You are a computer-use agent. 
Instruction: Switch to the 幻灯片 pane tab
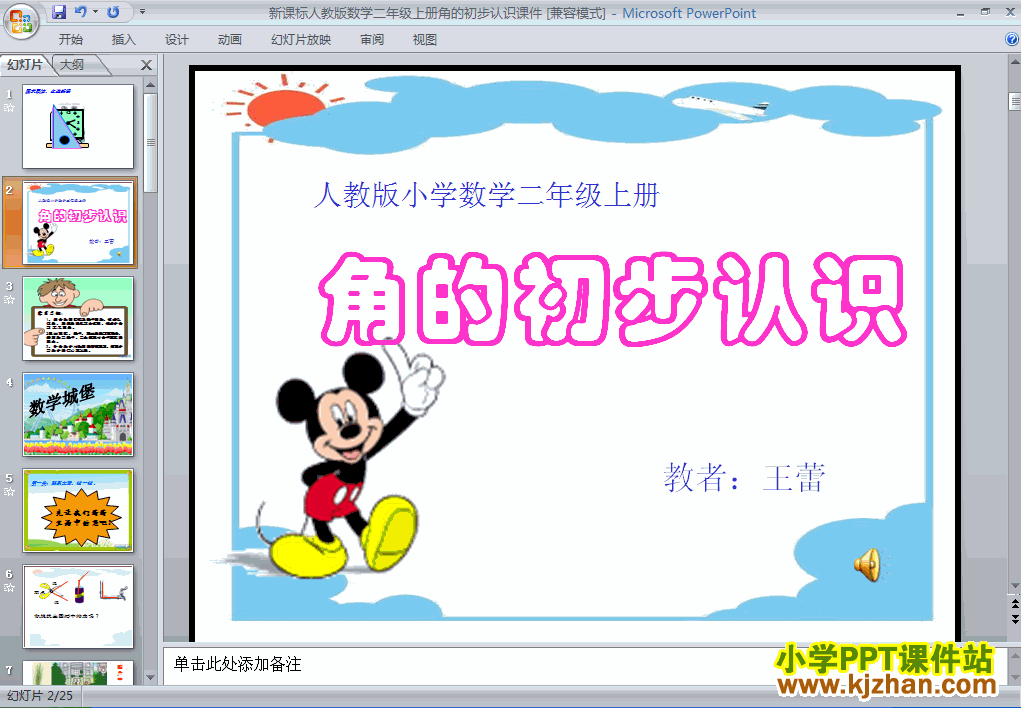click(25, 64)
